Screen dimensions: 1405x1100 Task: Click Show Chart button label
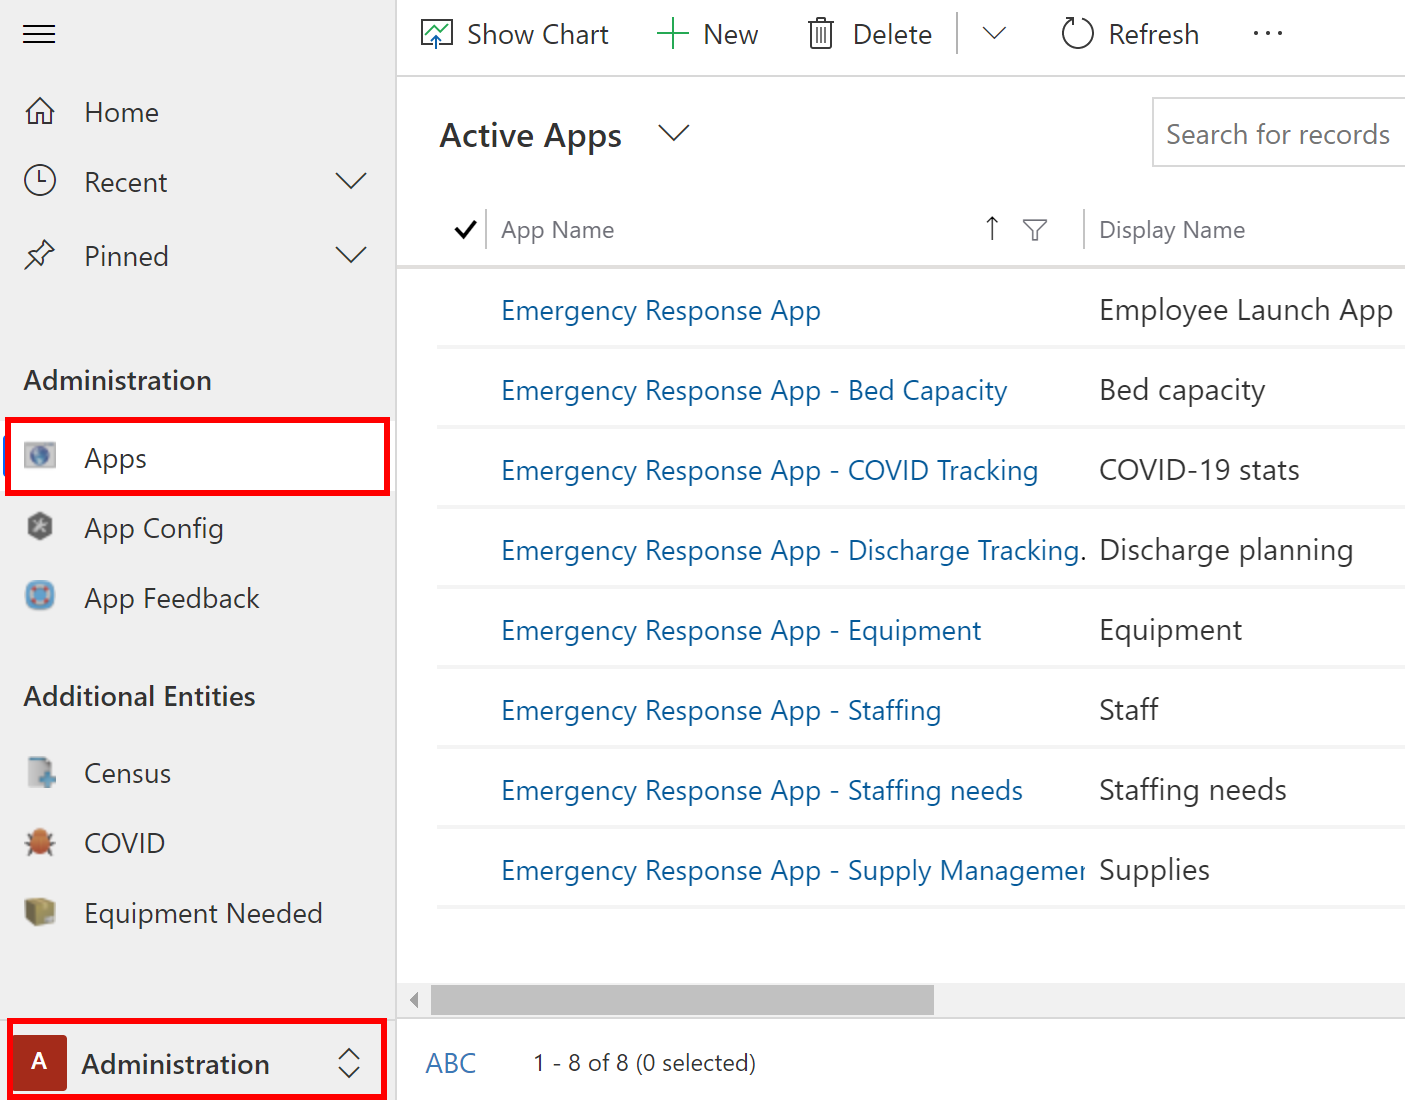[x=538, y=34]
